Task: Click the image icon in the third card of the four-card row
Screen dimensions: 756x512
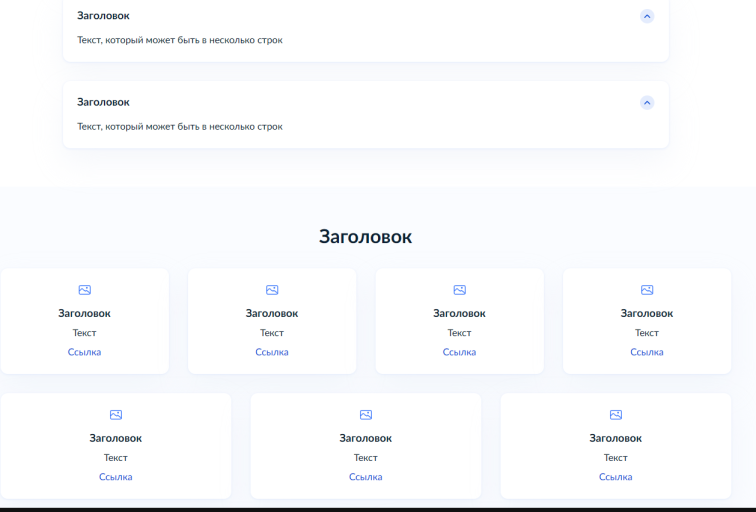Action: coord(459,290)
